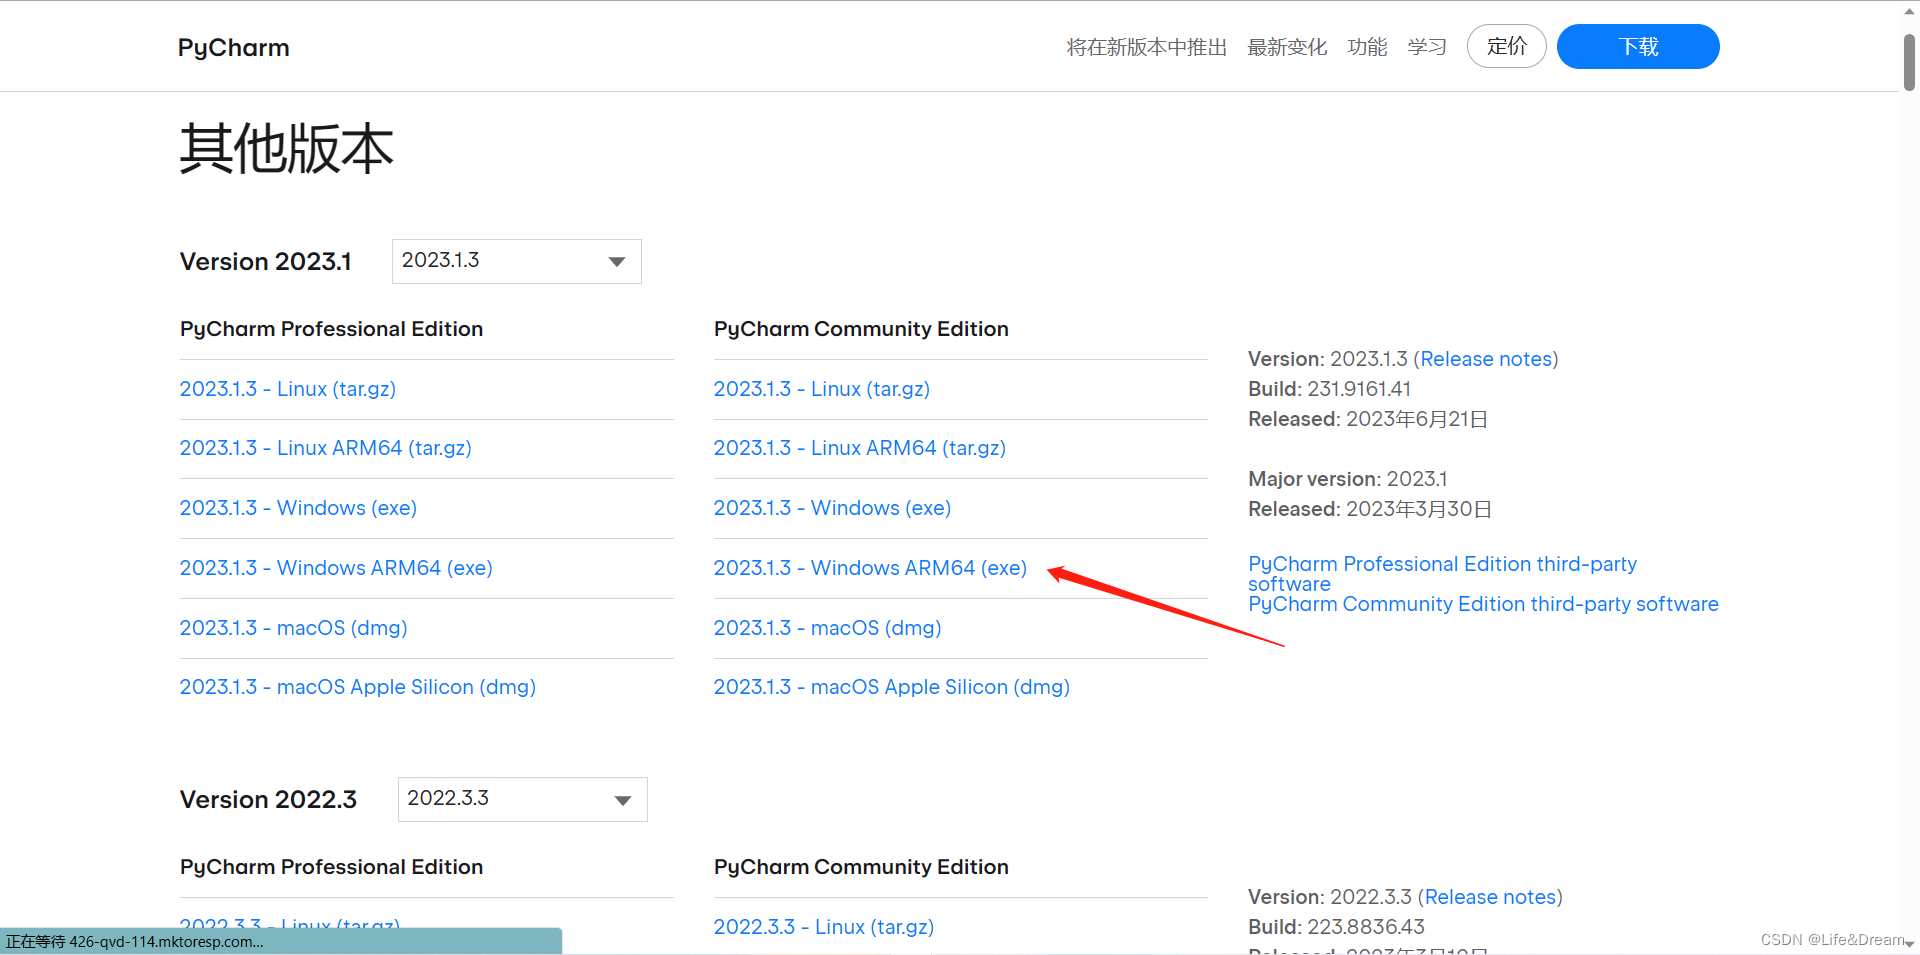The image size is (1920, 955).
Task: Open the 最新变化 menu item
Action: pyautogui.click(x=1287, y=47)
